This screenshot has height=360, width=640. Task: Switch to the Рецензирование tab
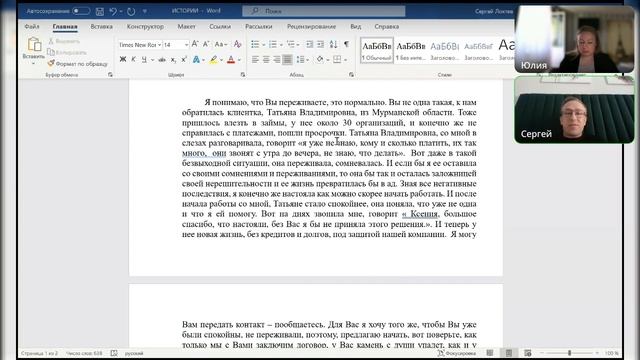(x=311, y=27)
